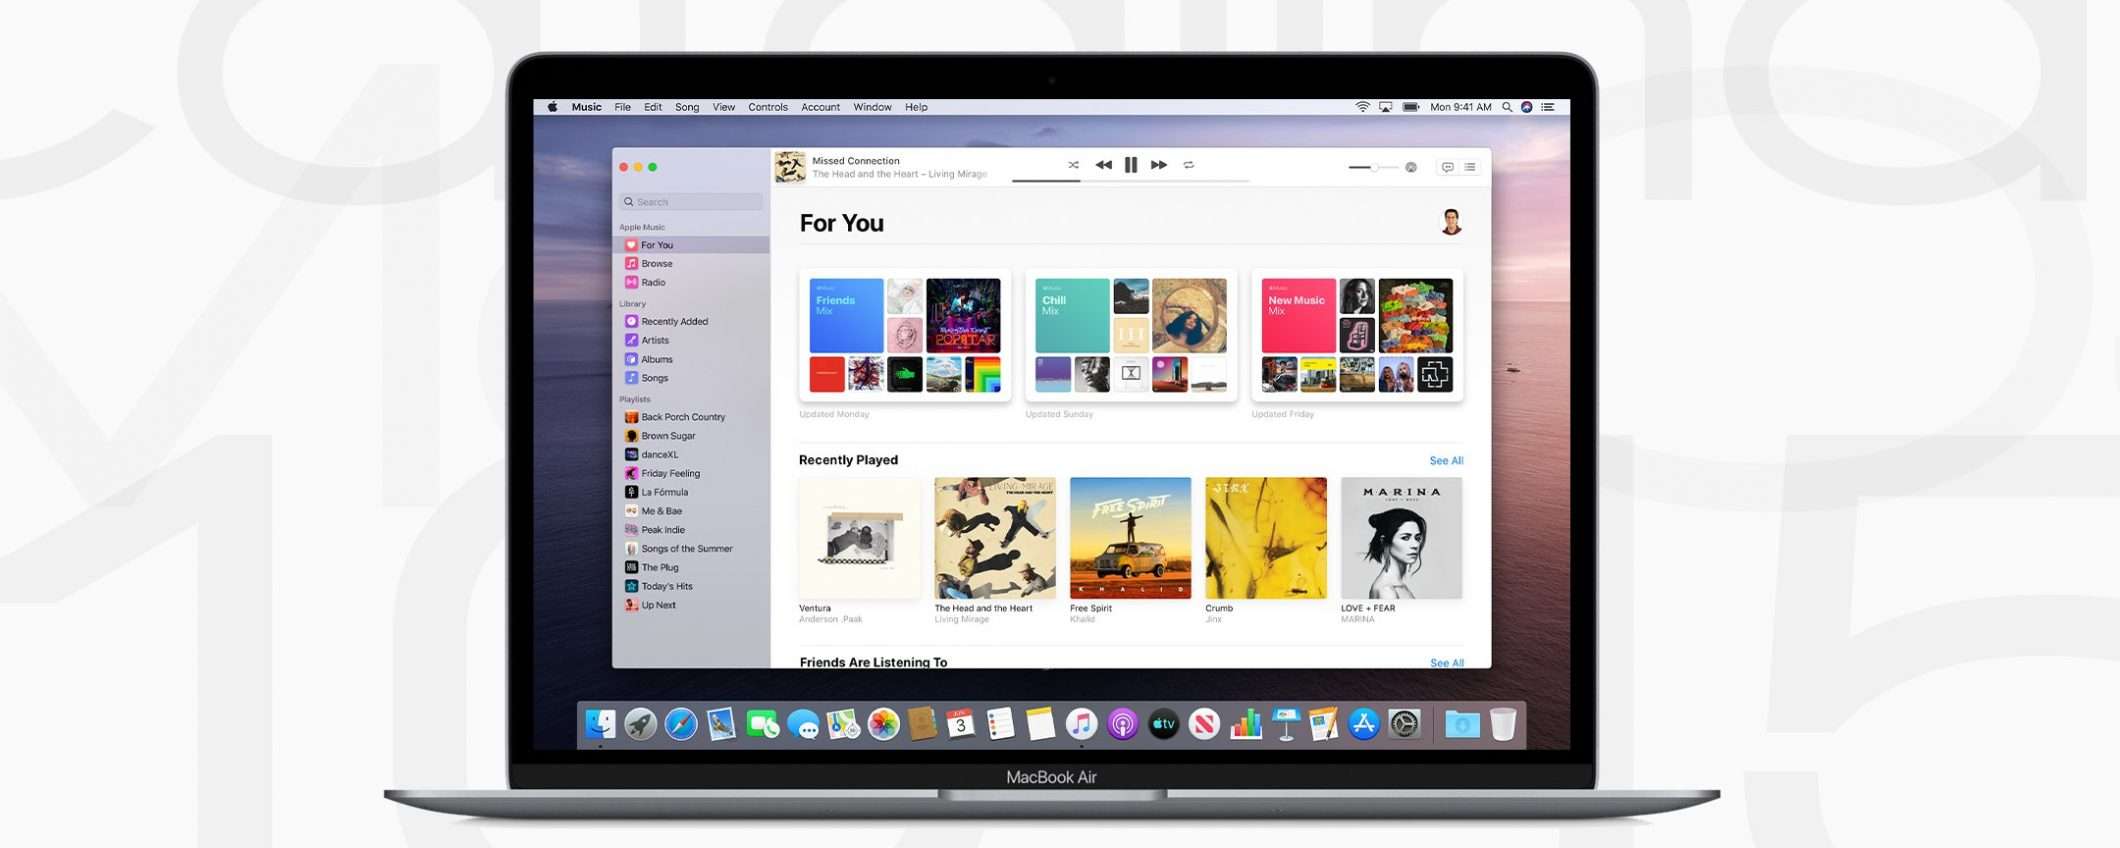The height and width of the screenshot is (848, 2120).
Task: Skip to the next track
Action: 1158,165
